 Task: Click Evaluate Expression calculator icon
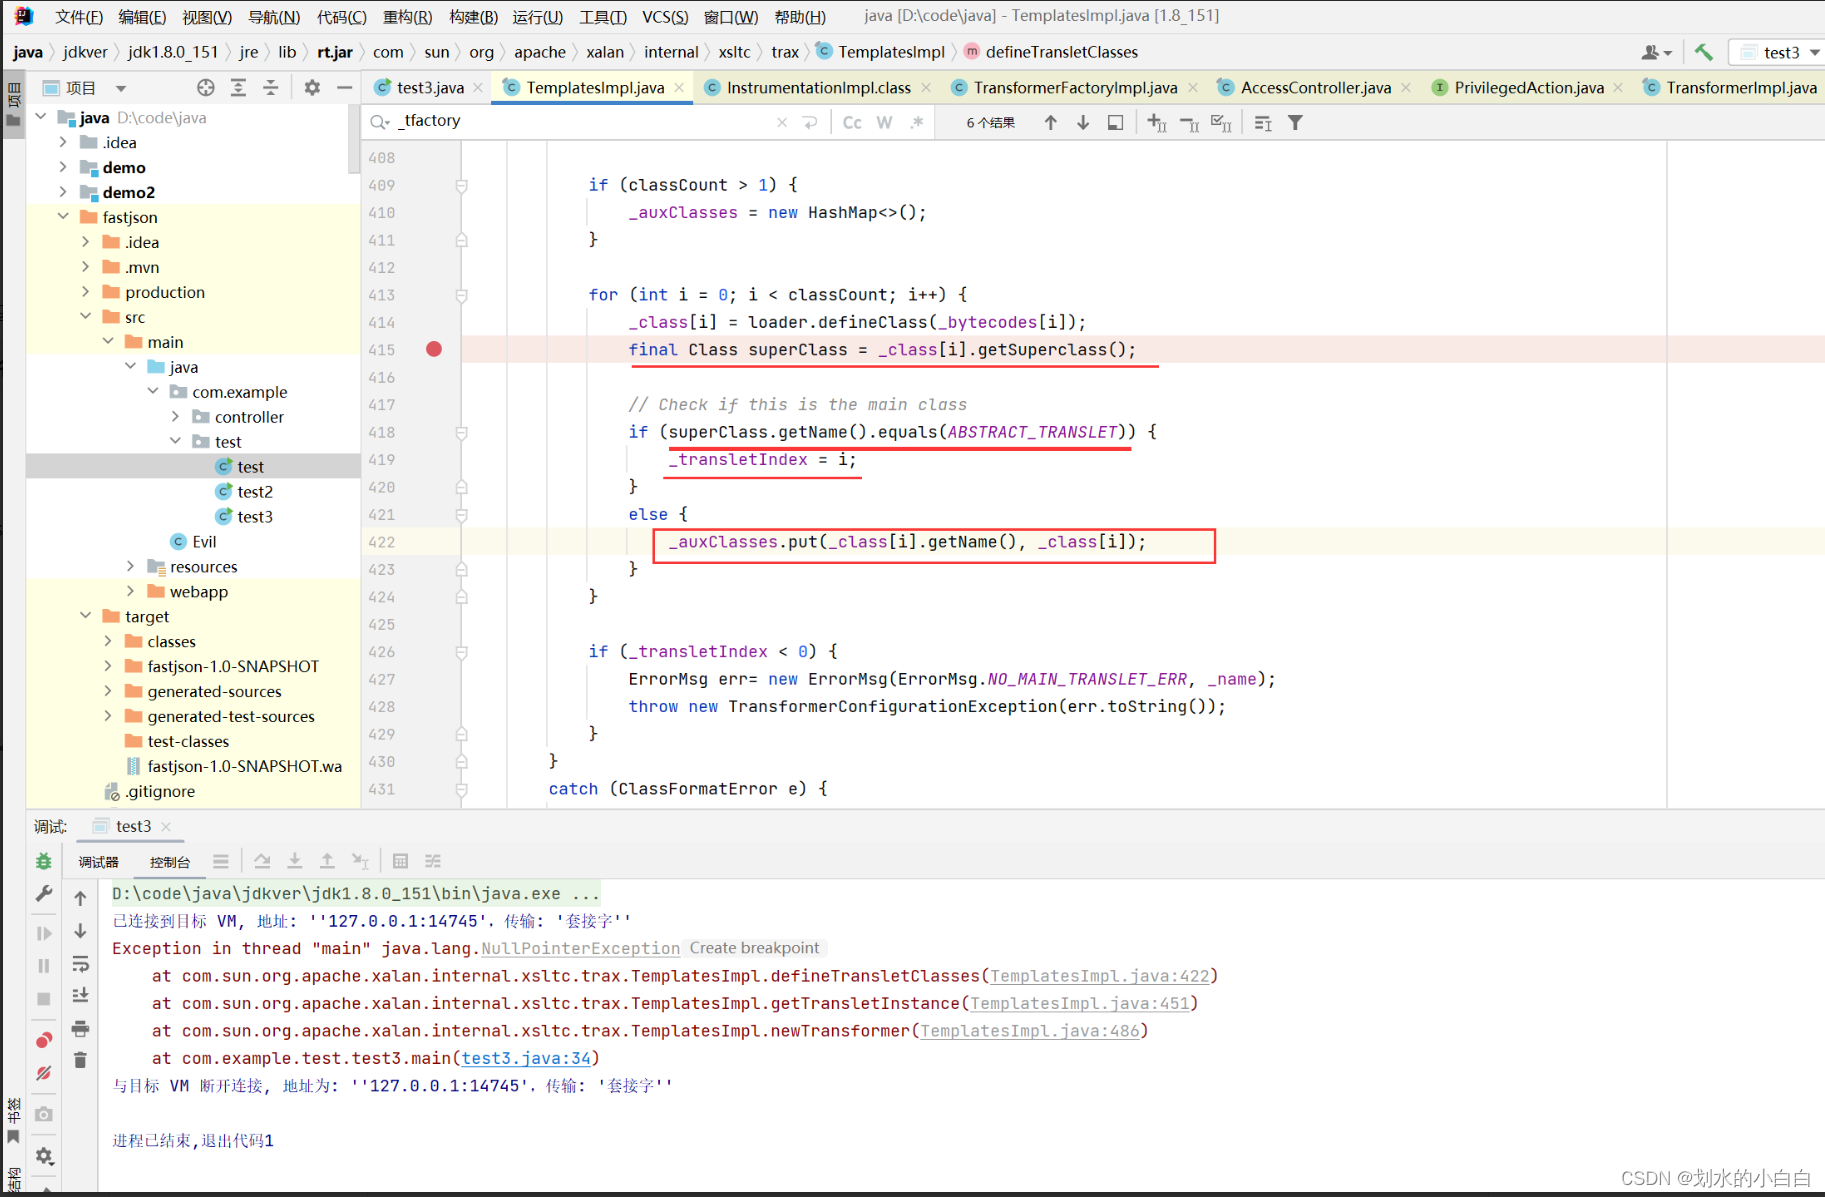(x=400, y=861)
